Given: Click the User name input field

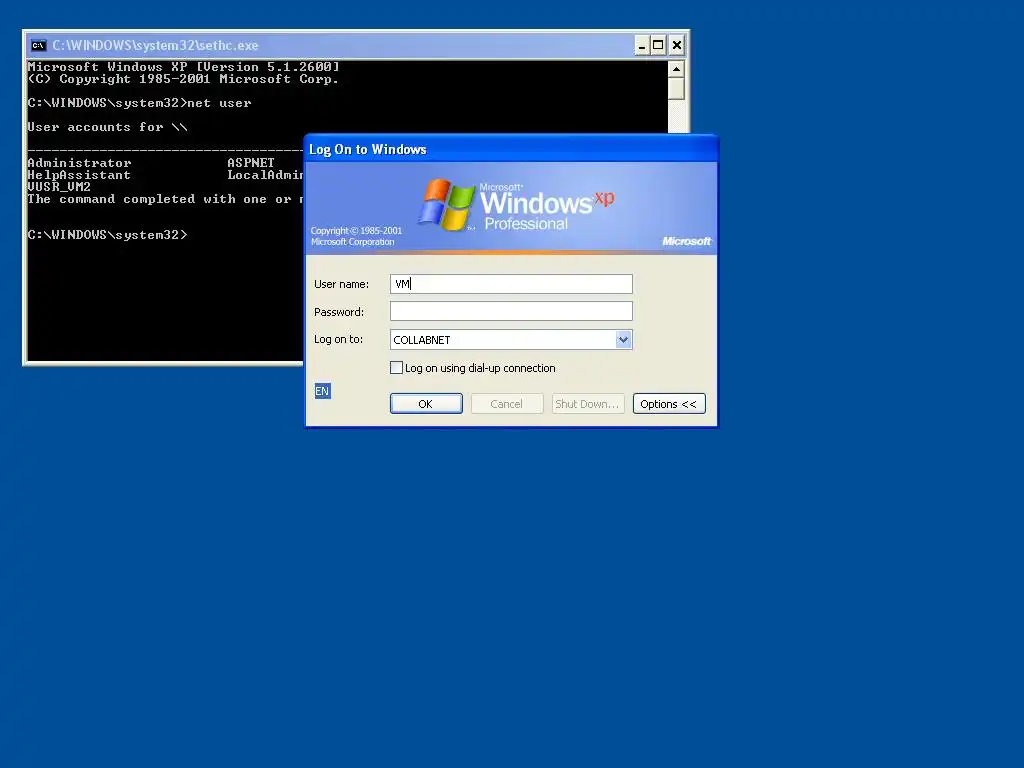Looking at the screenshot, I should 511,283.
